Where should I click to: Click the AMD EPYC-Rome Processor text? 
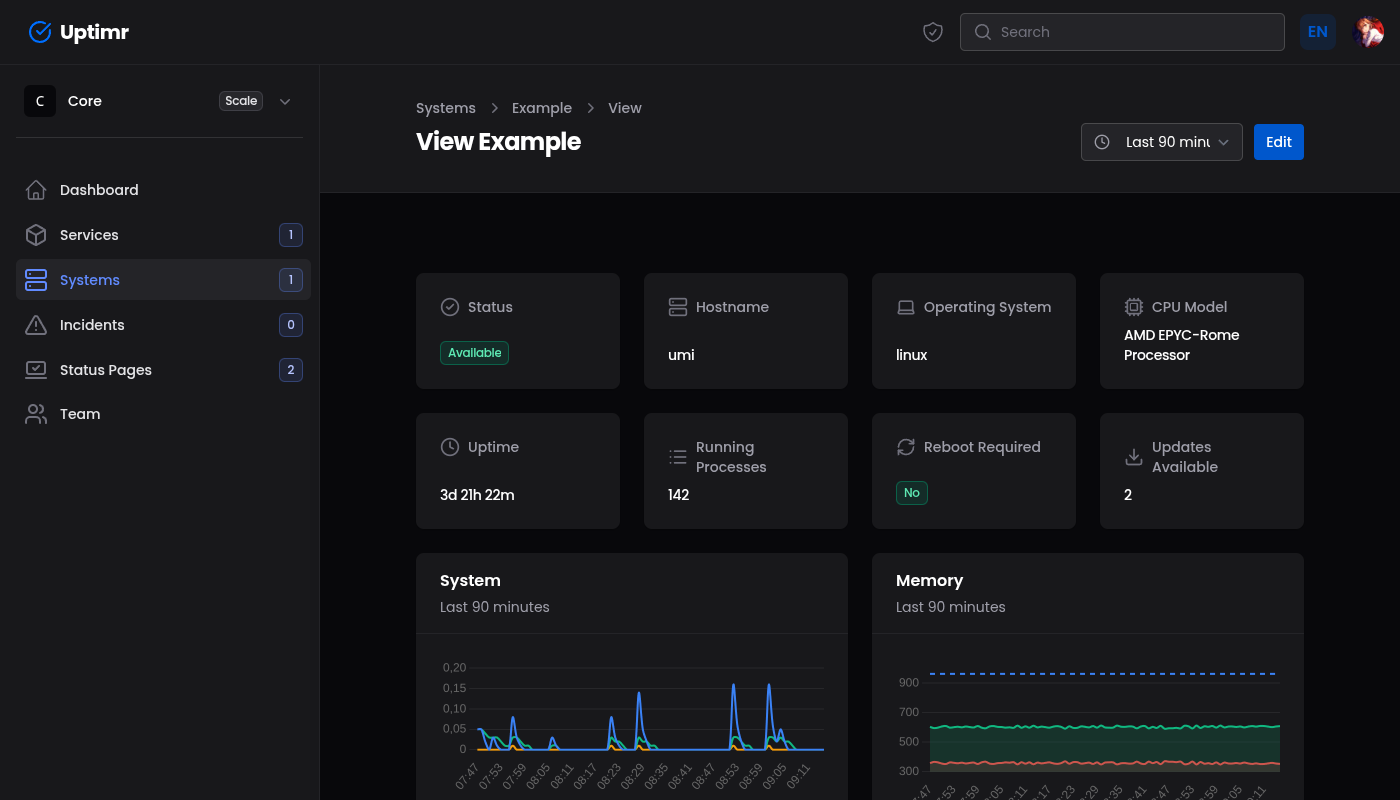(1181, 345)
